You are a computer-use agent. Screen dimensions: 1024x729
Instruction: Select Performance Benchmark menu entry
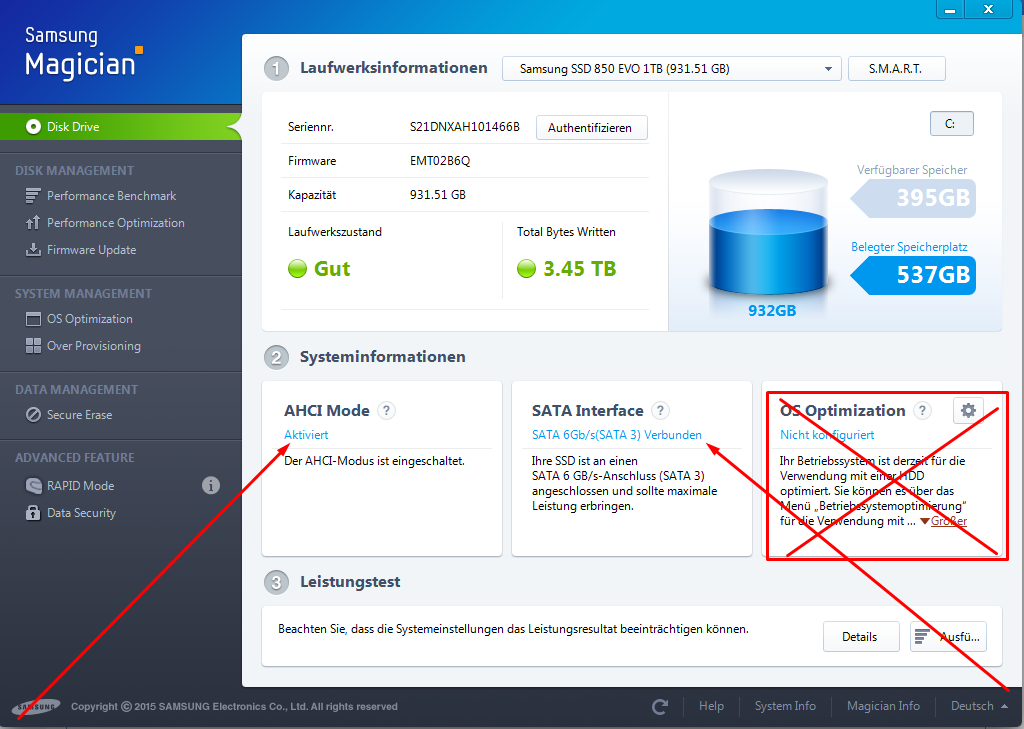(112, 195)
